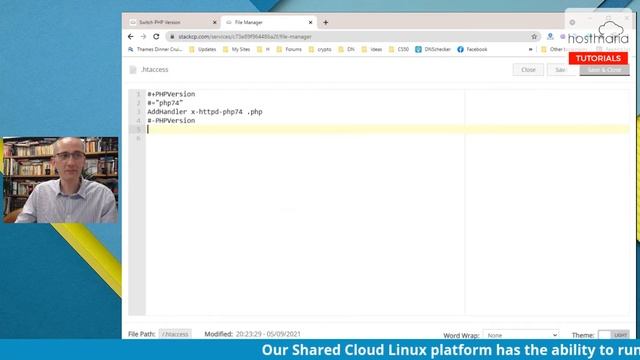The width and height of the screenshot is (640, 360).
Task: Open the browser profile icon
Action: [550, 37]
